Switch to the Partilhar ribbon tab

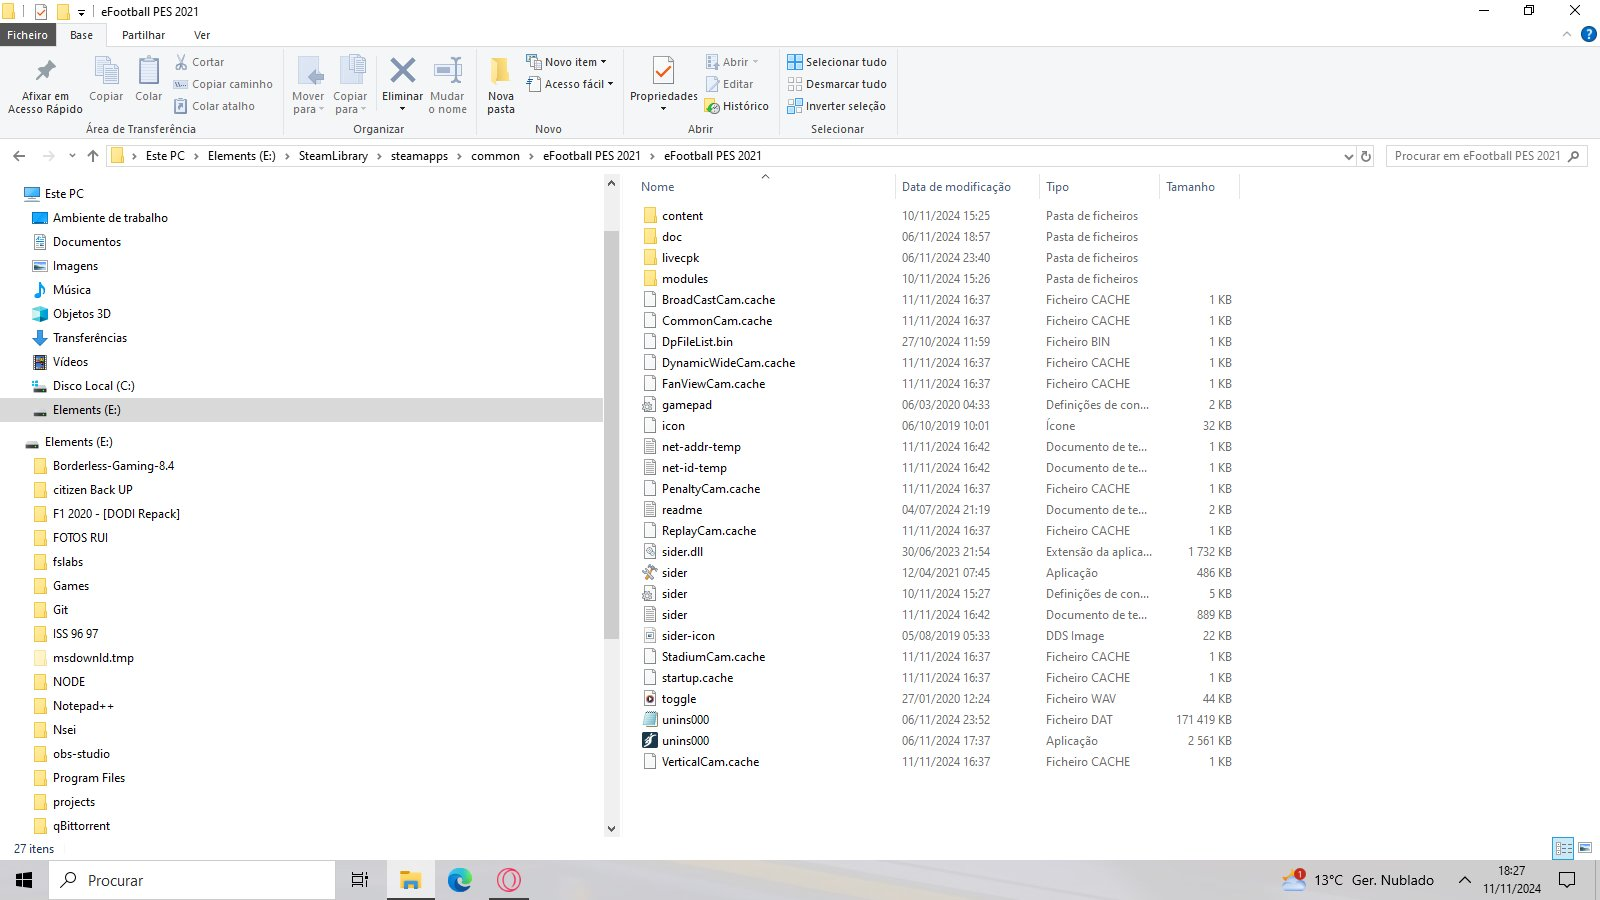pyautogui.click(x=143, y=35)
